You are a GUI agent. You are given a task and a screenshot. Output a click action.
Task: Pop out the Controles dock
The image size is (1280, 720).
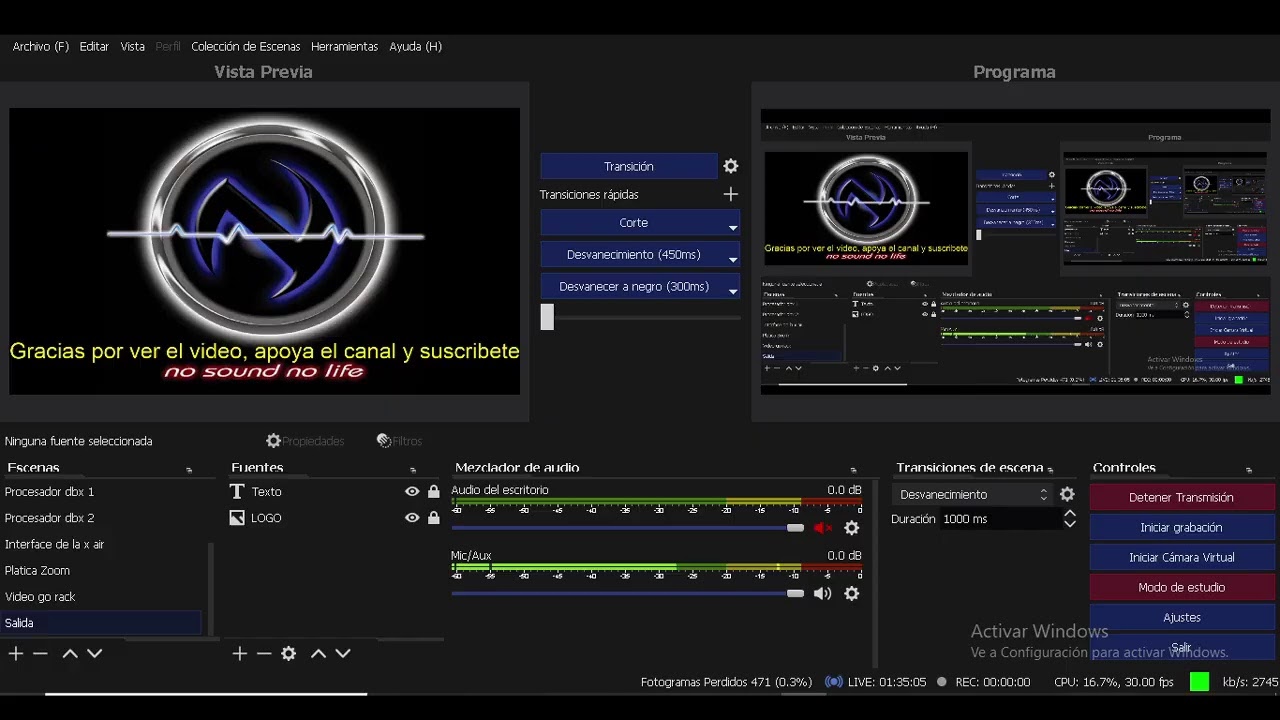click(x=1249, y=470)
